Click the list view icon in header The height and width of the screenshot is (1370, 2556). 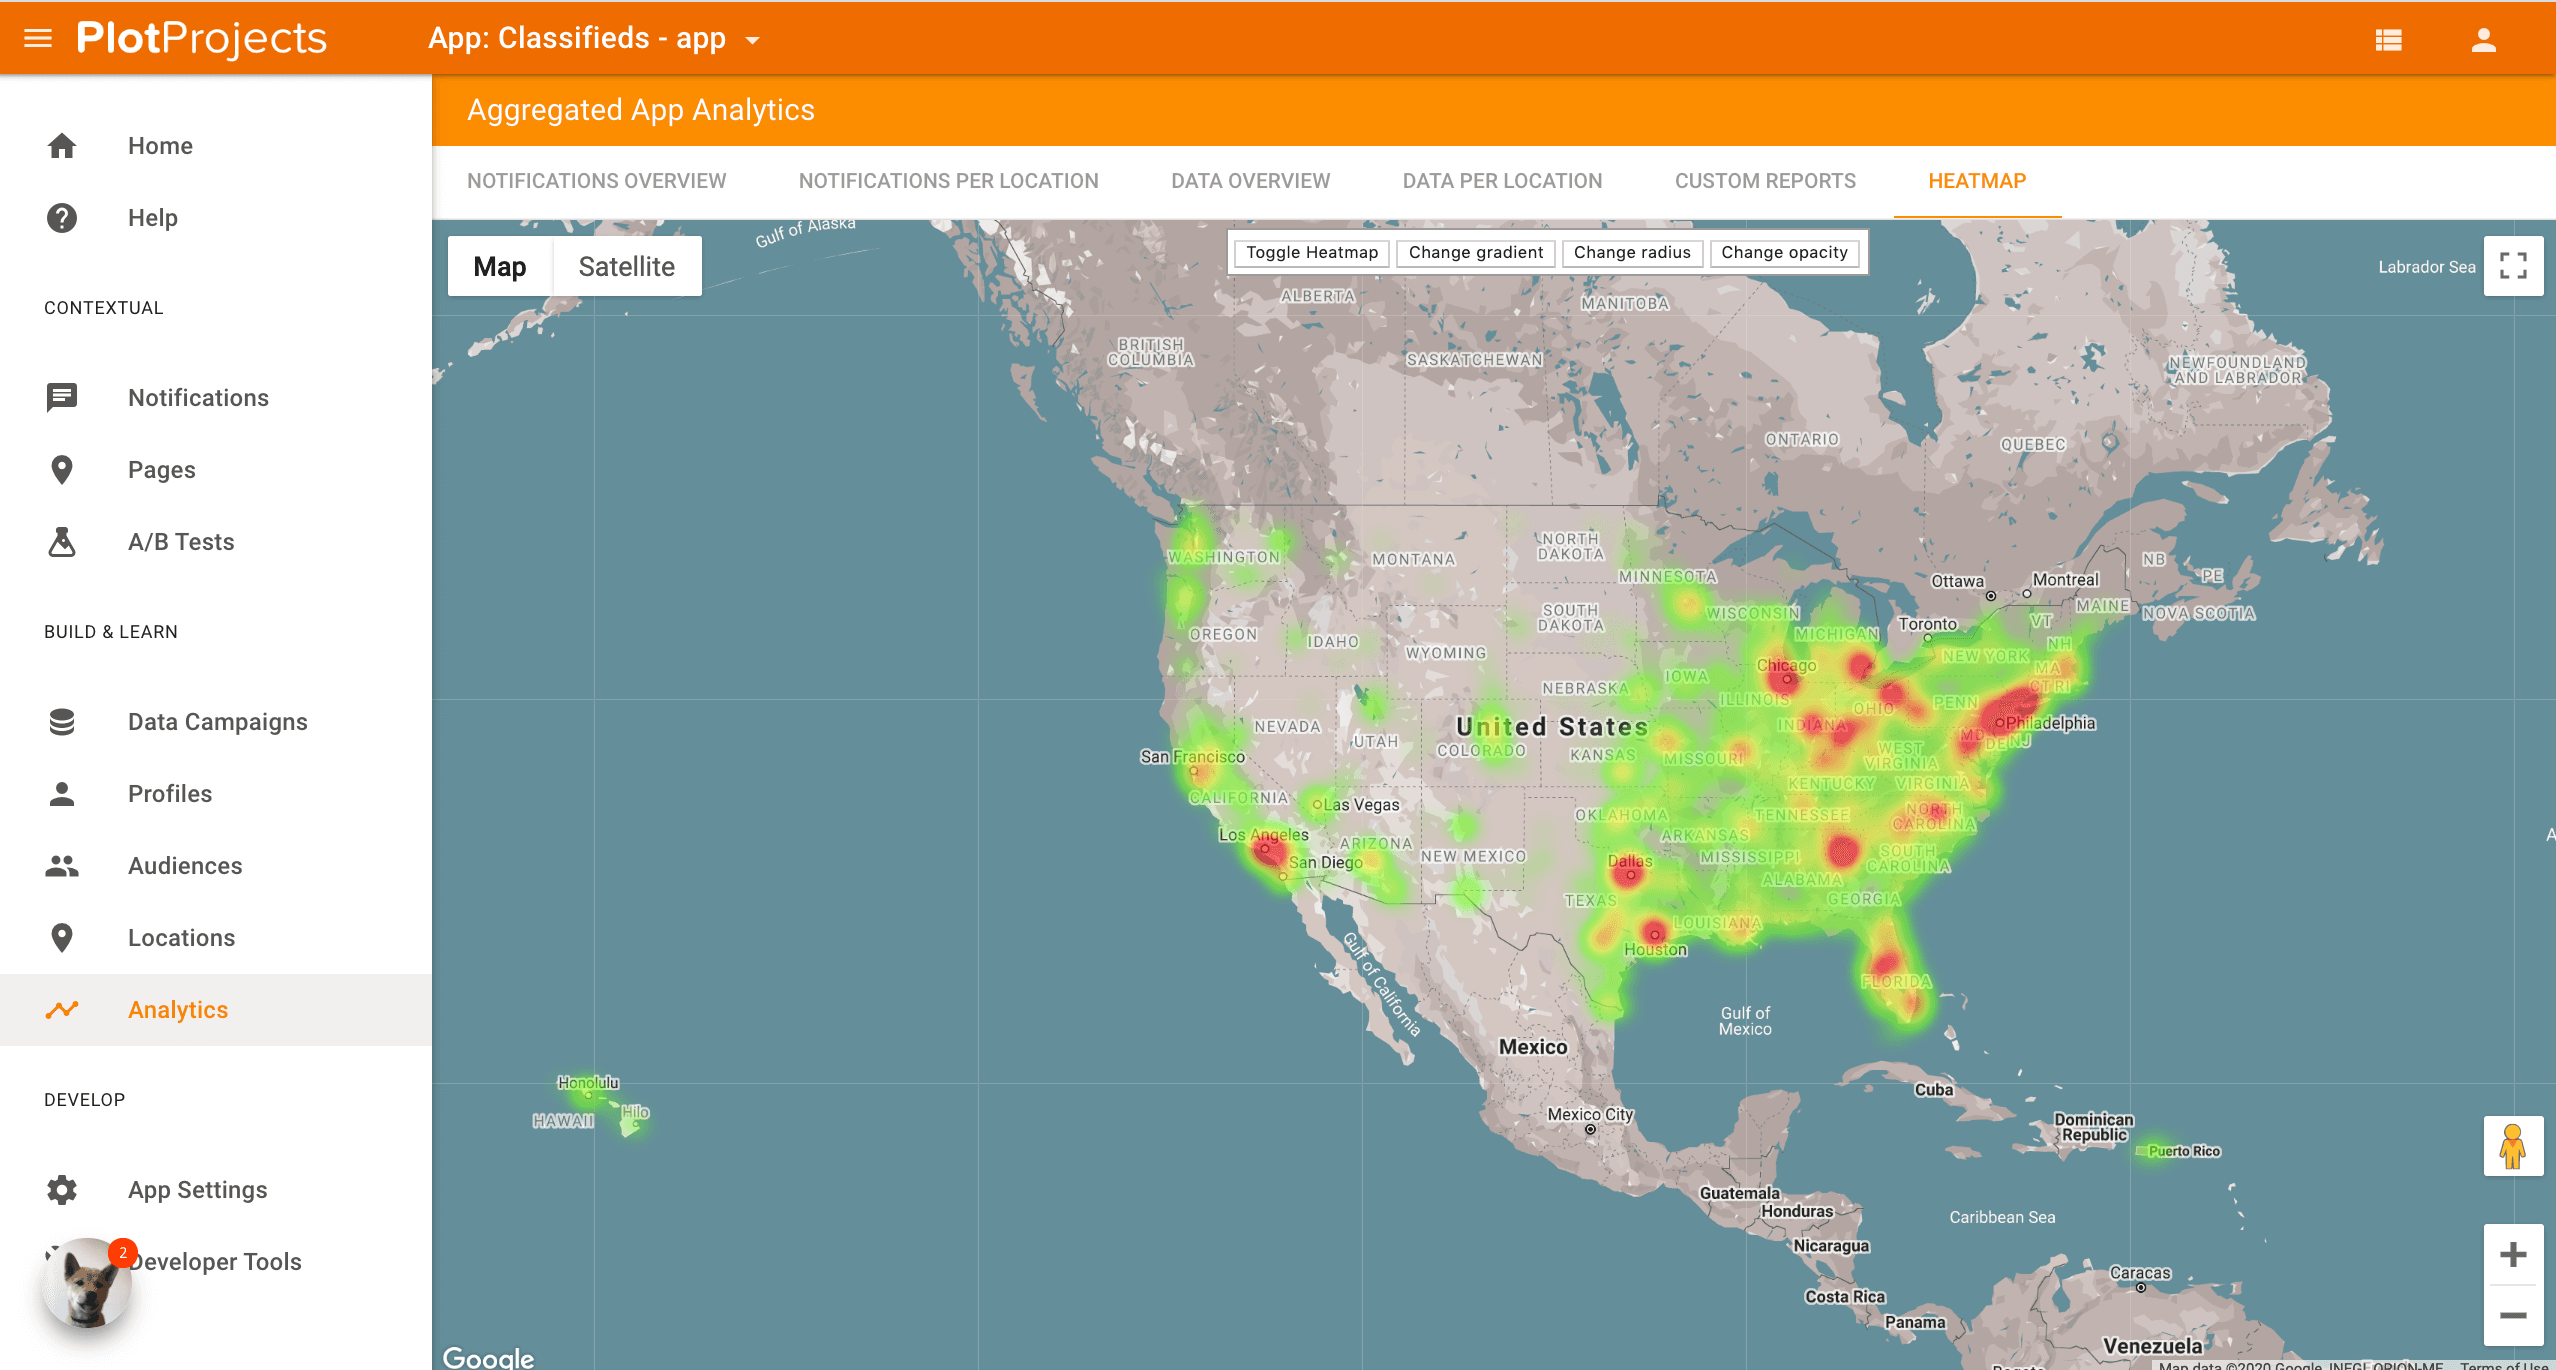(2388, 40)
